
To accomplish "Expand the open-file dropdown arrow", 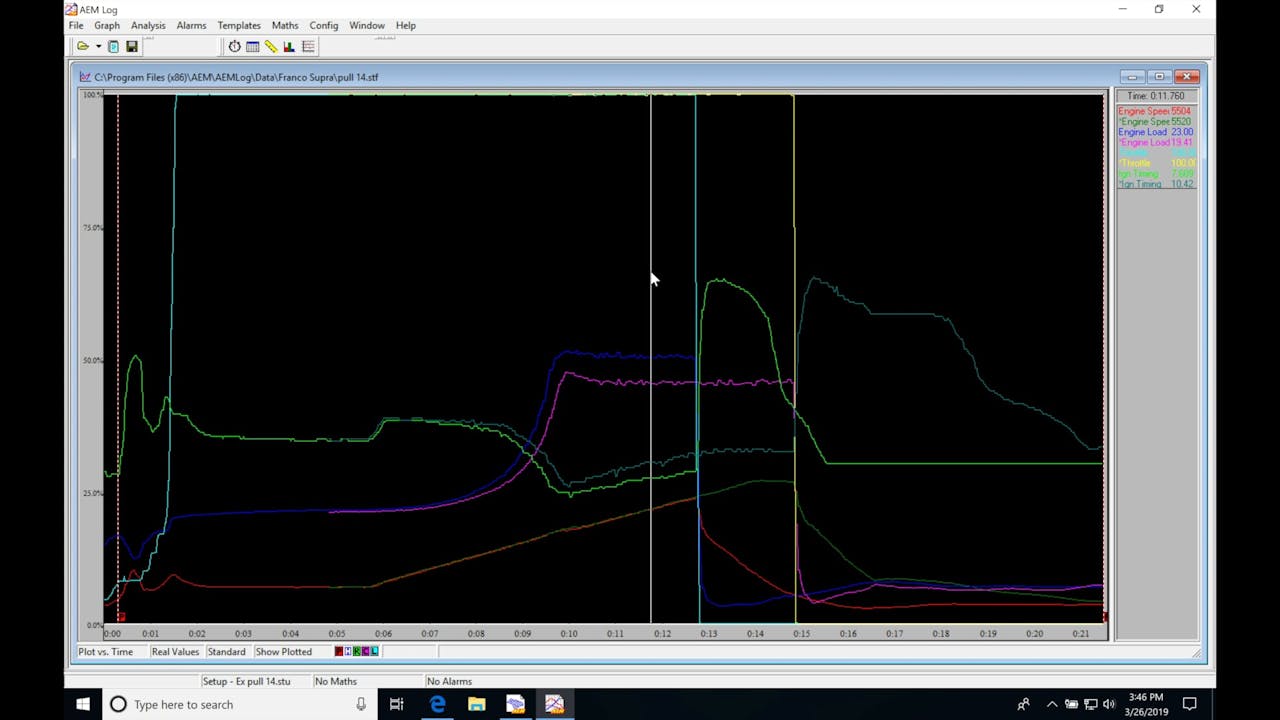I will (97, 46).
